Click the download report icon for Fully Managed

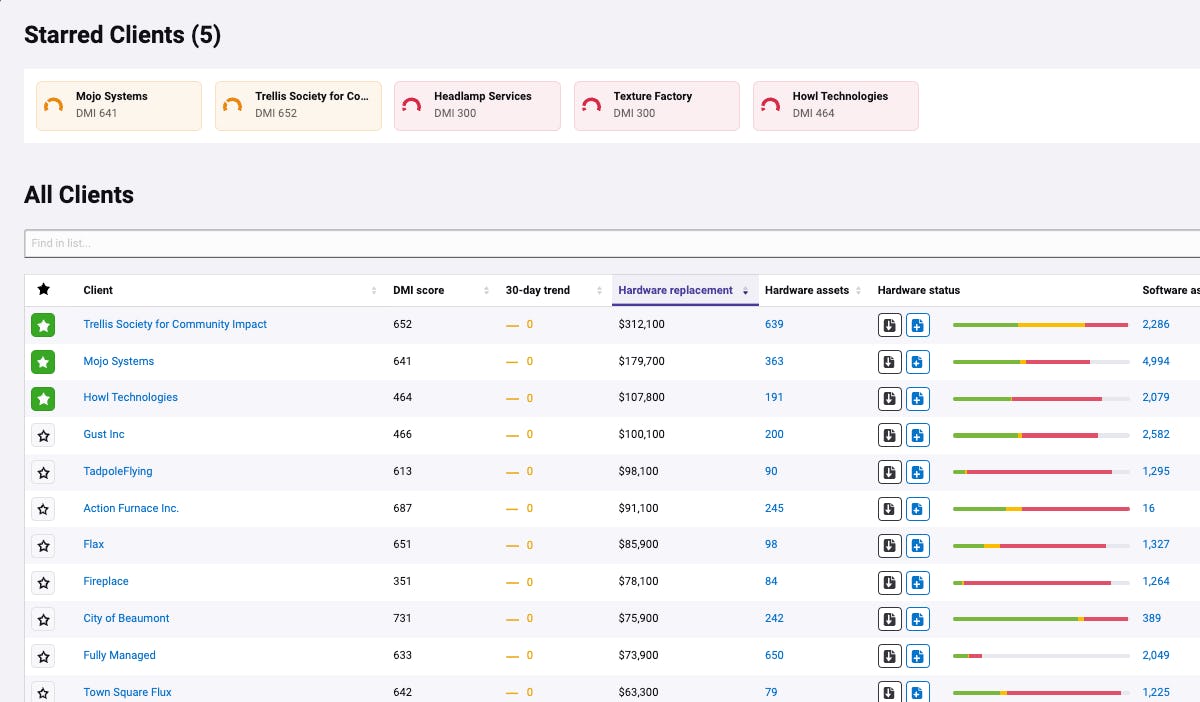pyautogui.click(x=889, y=656)
